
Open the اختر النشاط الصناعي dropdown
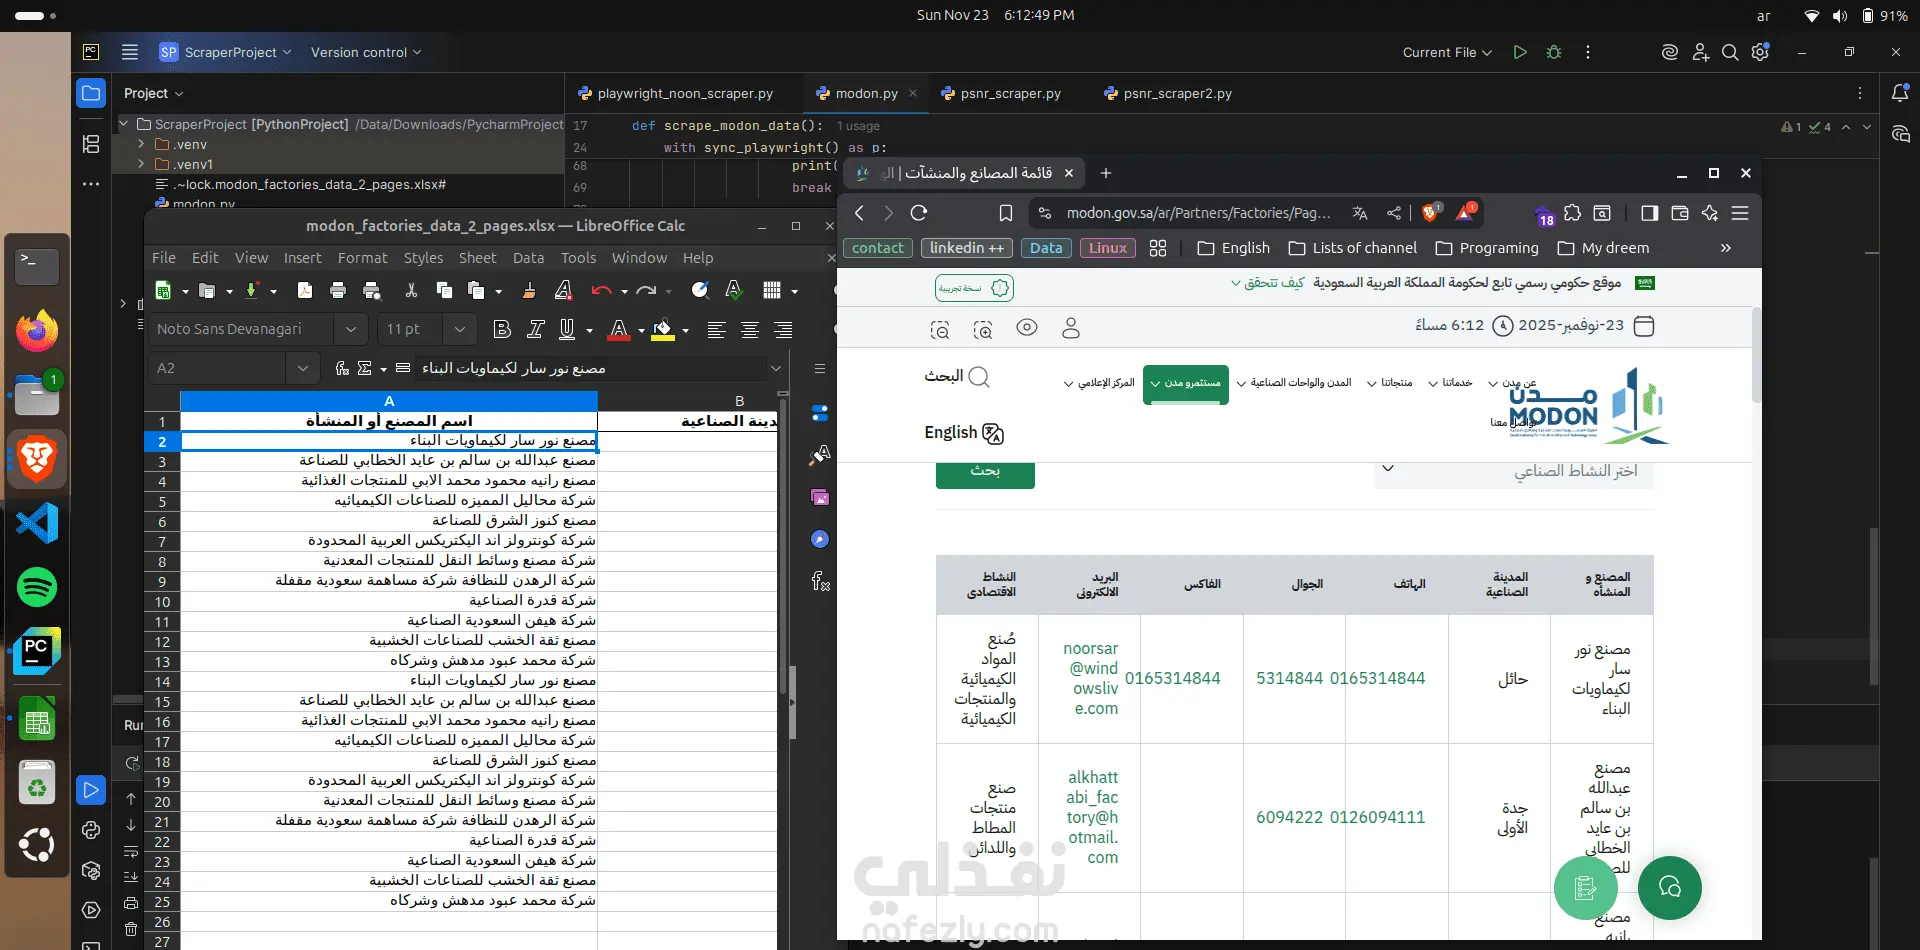point(1514,470)
